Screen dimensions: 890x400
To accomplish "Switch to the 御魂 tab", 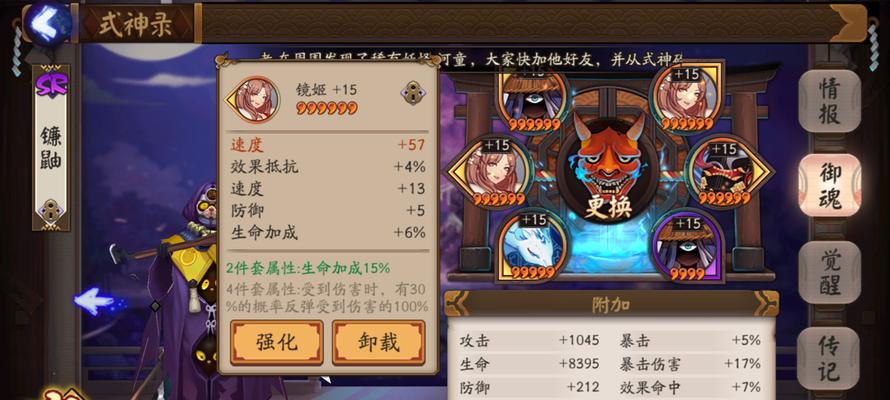I will [829, 186].
